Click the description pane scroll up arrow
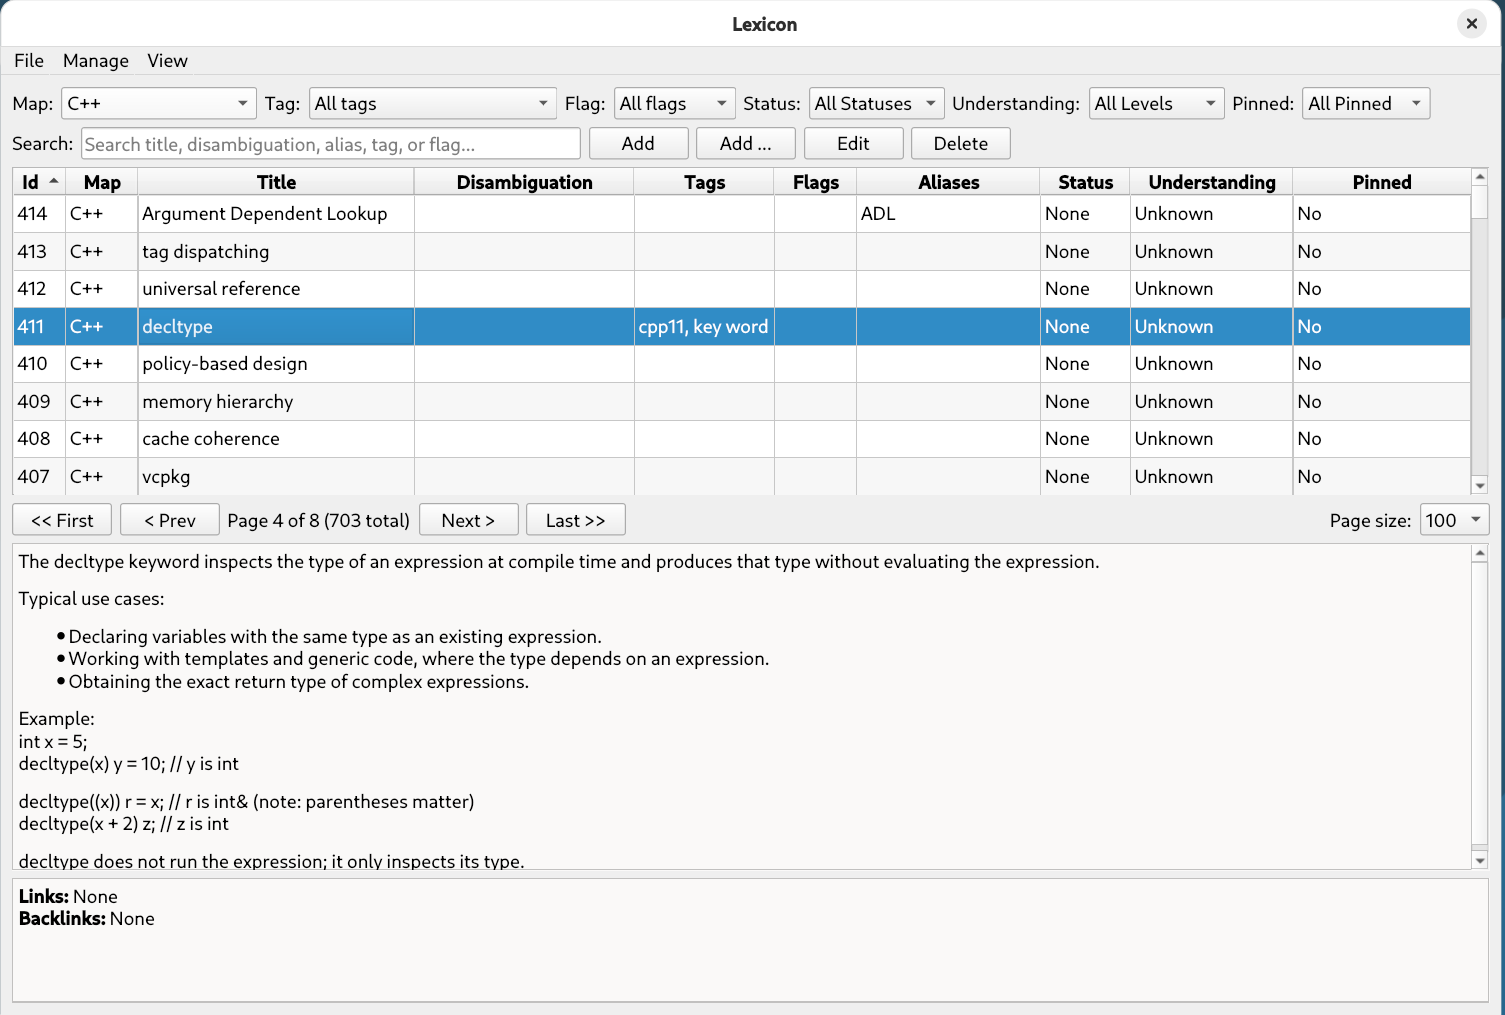This screenshot has width=1505, height=1015. [x=1480, y=553]
